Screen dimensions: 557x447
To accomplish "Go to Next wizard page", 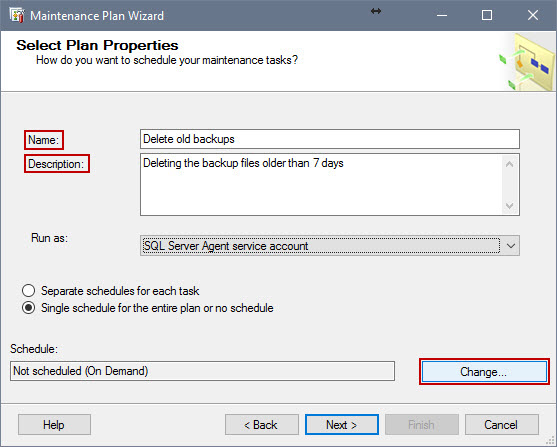I will pos(342,425).
